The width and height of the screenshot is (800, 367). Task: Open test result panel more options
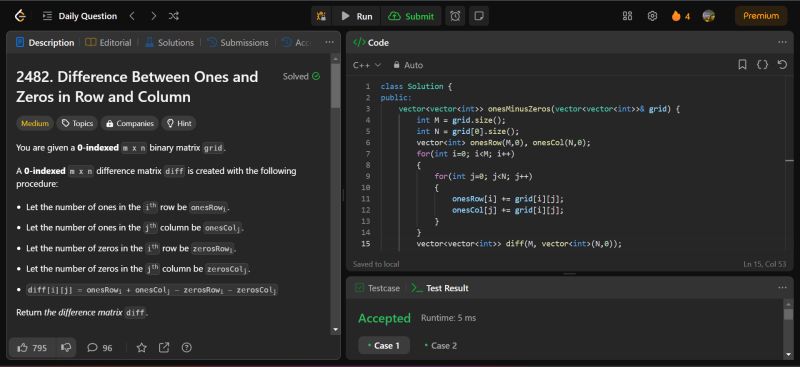(782, 288)
